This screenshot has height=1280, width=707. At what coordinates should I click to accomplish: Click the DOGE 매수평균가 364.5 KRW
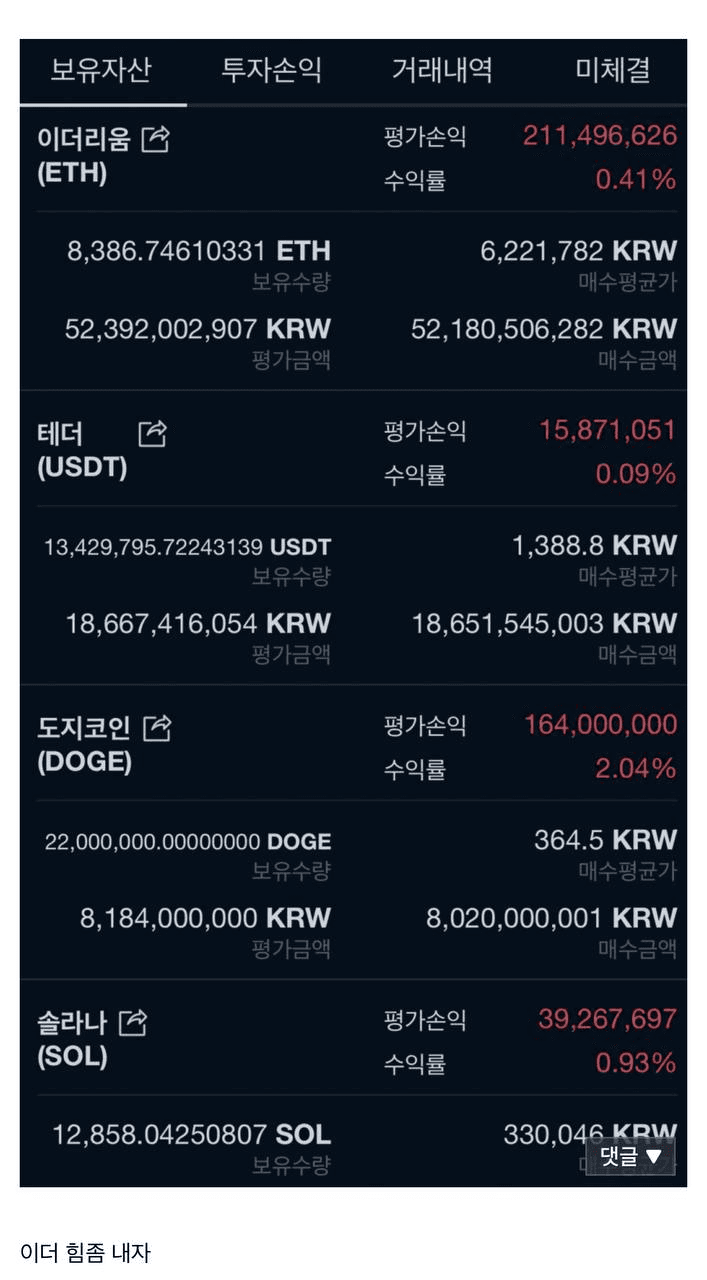click(x=605, y=840)
